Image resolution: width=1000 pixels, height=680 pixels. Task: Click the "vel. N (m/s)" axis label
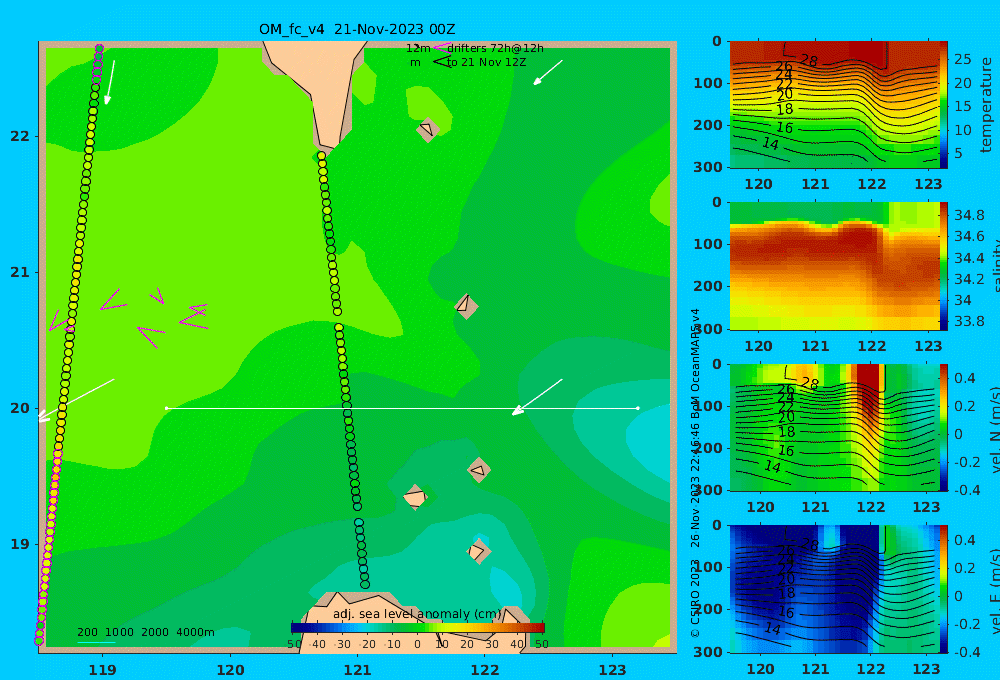pyautogui.click(x=993, y=429)
